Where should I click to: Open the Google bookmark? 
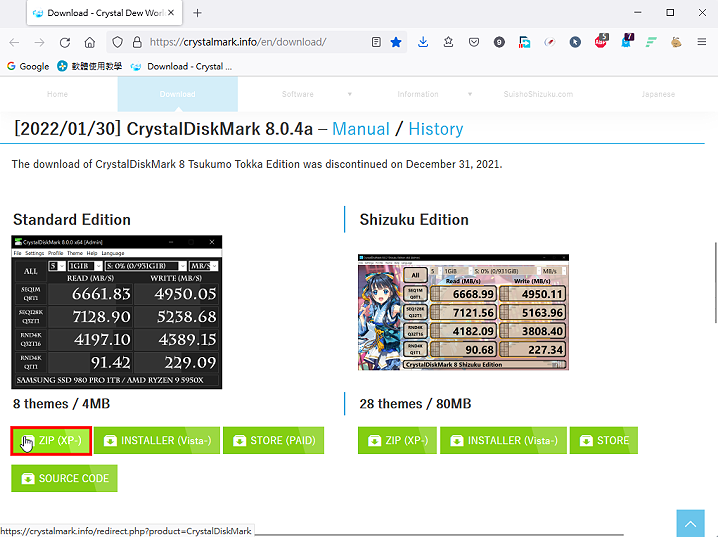point(28,67)
